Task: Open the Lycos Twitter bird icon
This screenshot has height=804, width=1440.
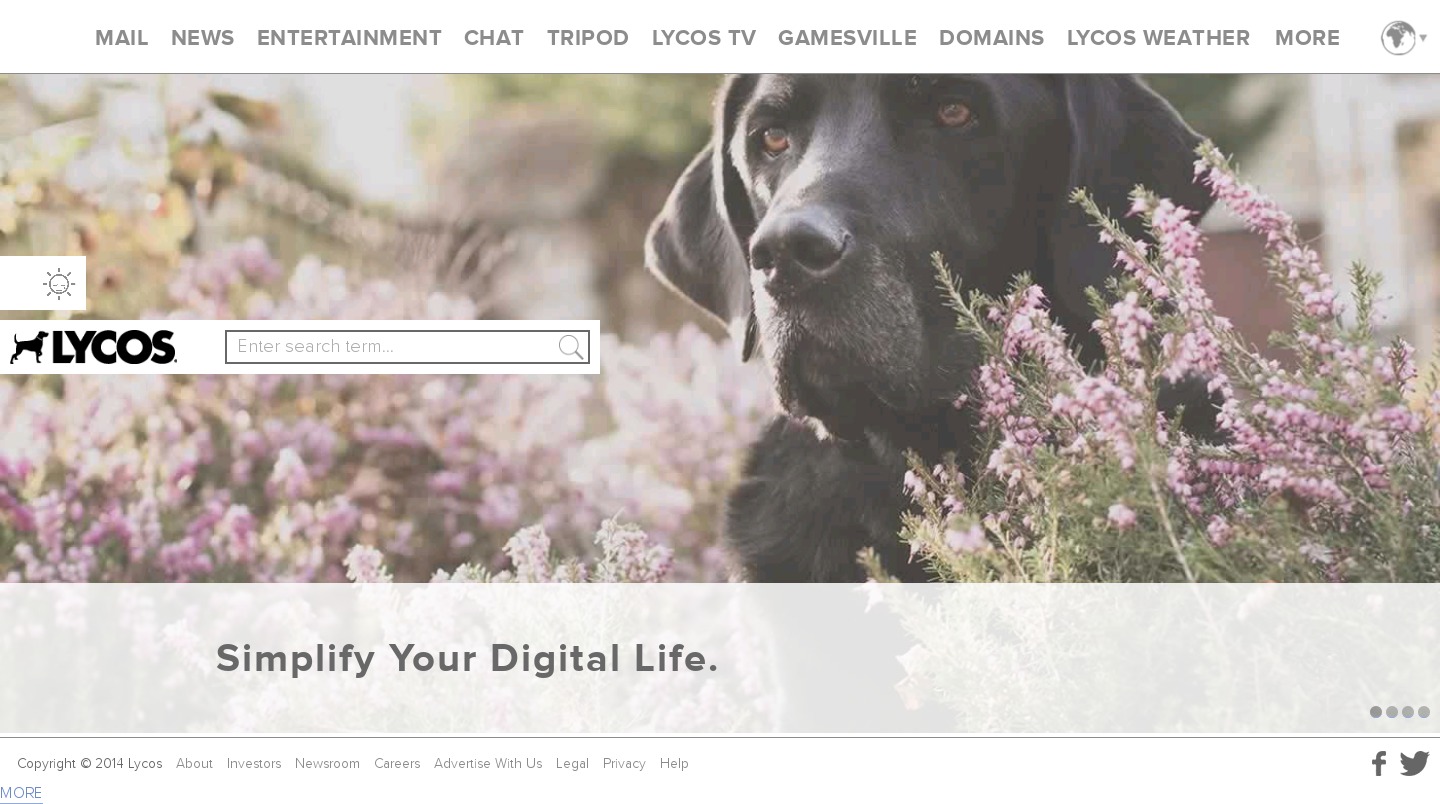Action: pyautogui.click(x=1414, y=763)
